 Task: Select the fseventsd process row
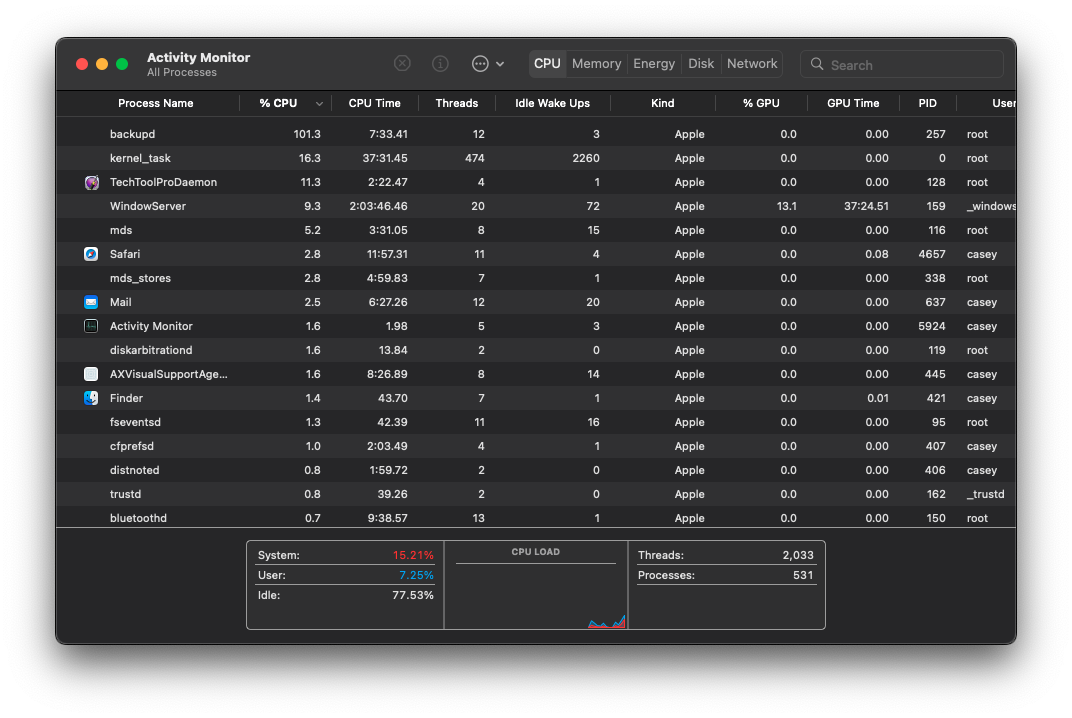pyautogui.click(x=536, y=422)
